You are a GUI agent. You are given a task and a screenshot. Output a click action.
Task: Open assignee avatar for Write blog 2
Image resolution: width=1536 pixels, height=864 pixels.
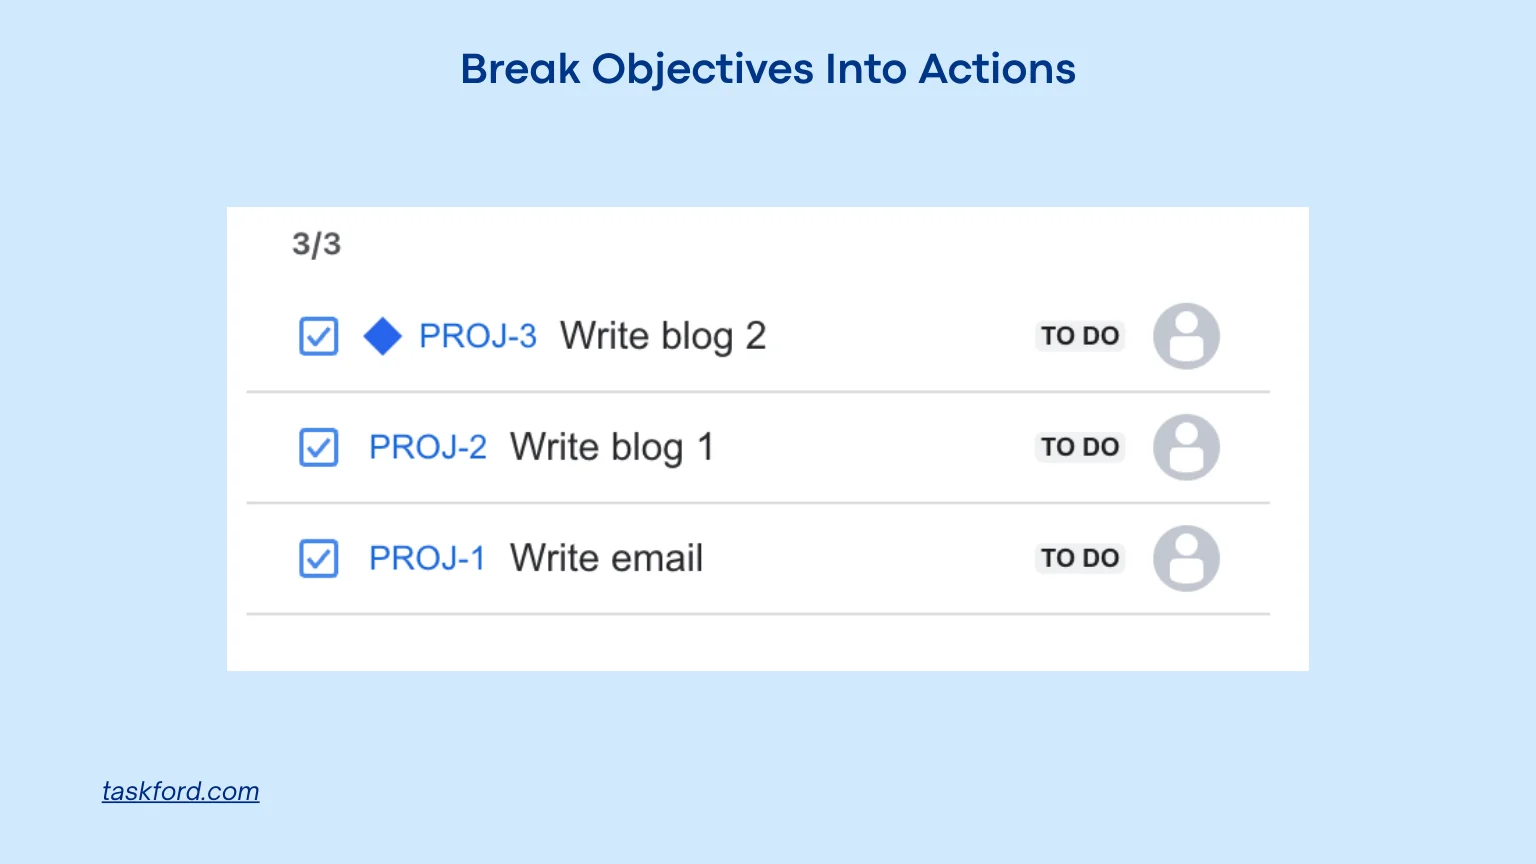1186,336
